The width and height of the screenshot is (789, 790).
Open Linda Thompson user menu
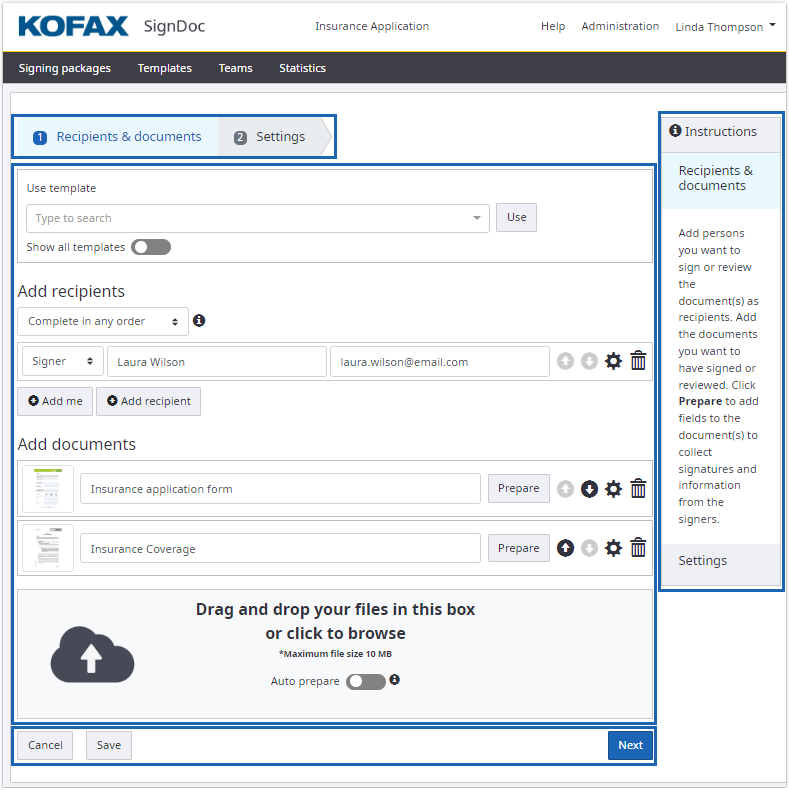coord(726,27)
